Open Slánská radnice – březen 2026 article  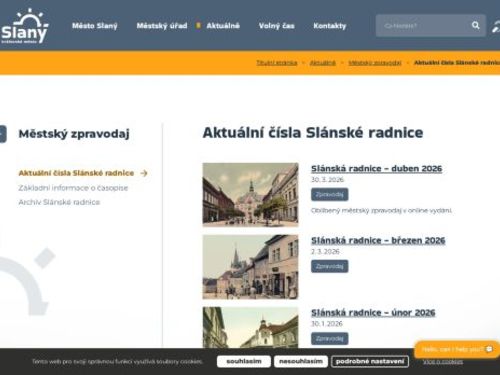[x=378, y=241]
